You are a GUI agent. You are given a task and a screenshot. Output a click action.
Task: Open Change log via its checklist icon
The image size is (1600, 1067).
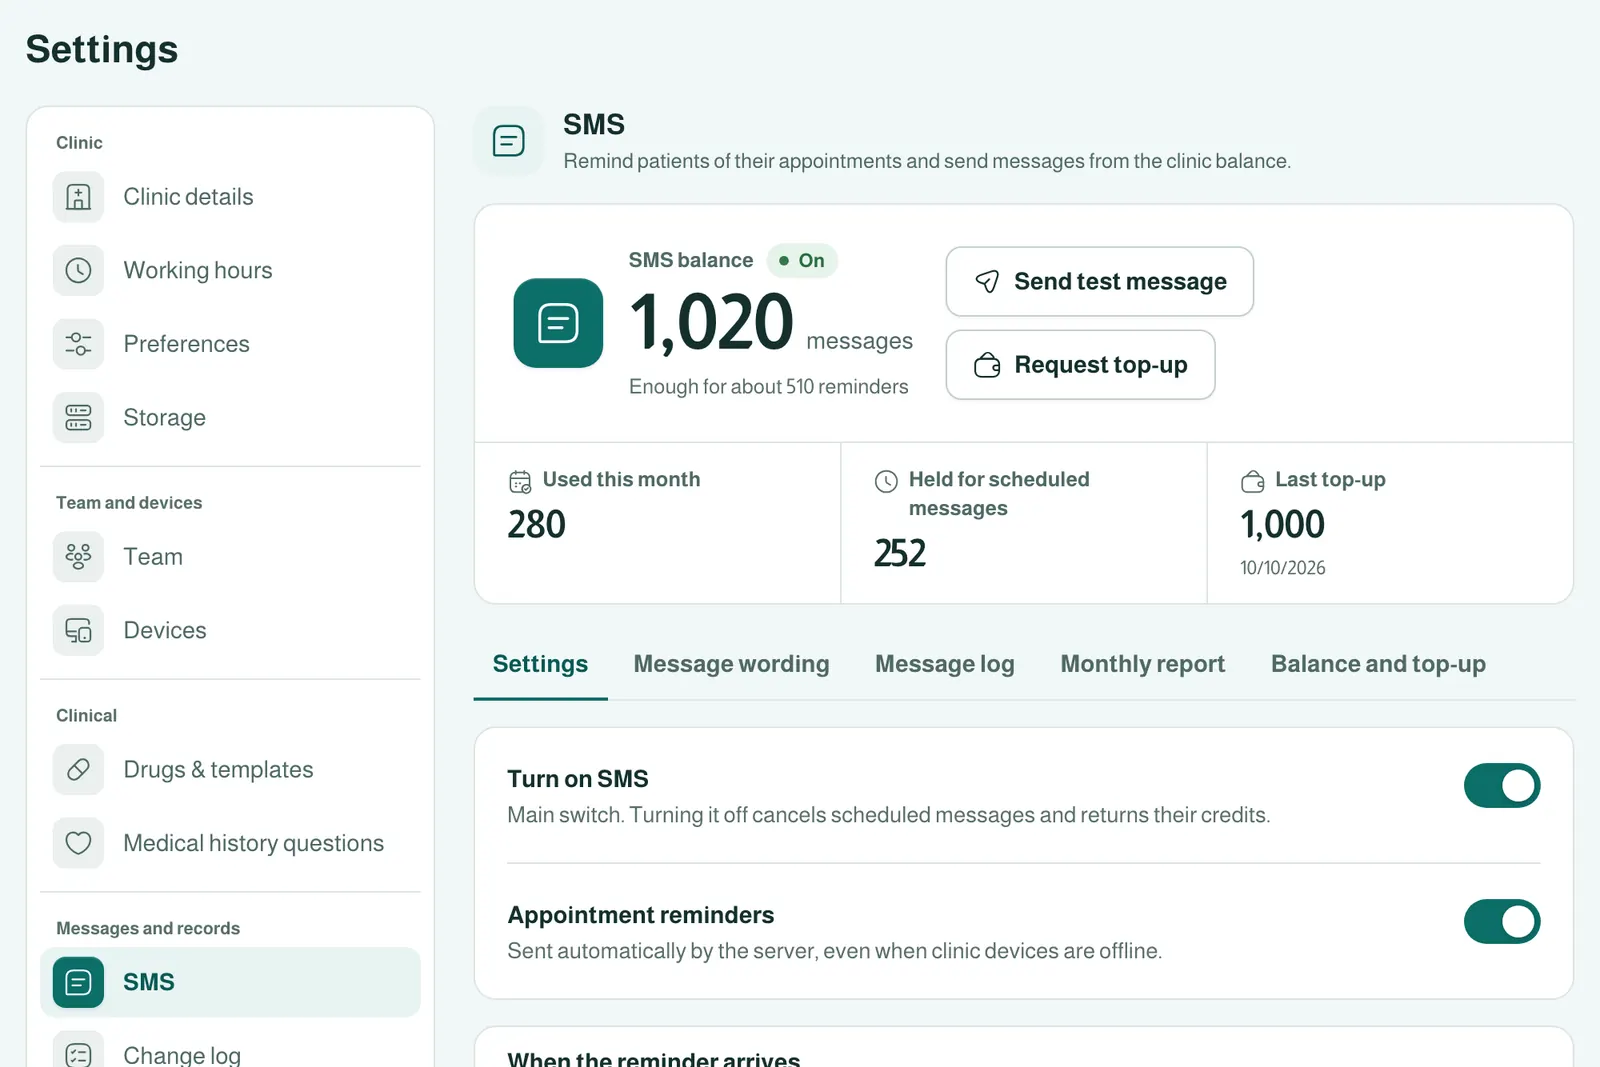(x=78, y=1054)
